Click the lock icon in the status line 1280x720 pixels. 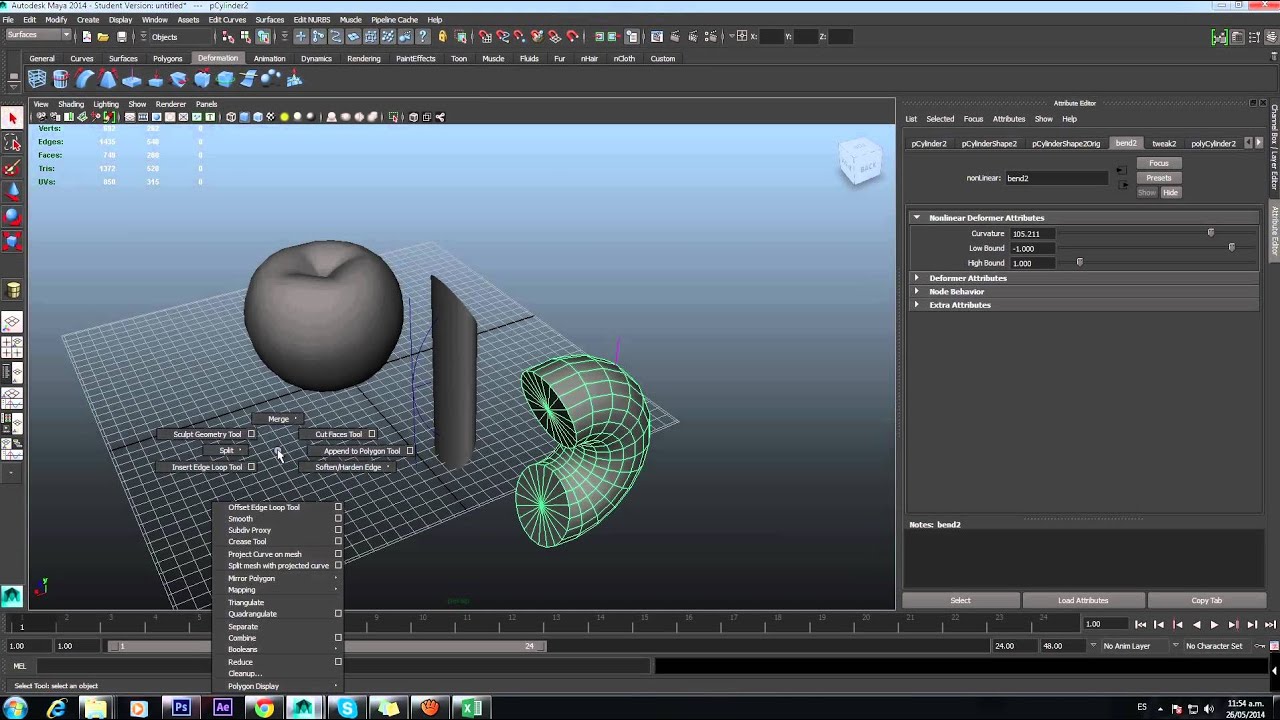(442, 37)
